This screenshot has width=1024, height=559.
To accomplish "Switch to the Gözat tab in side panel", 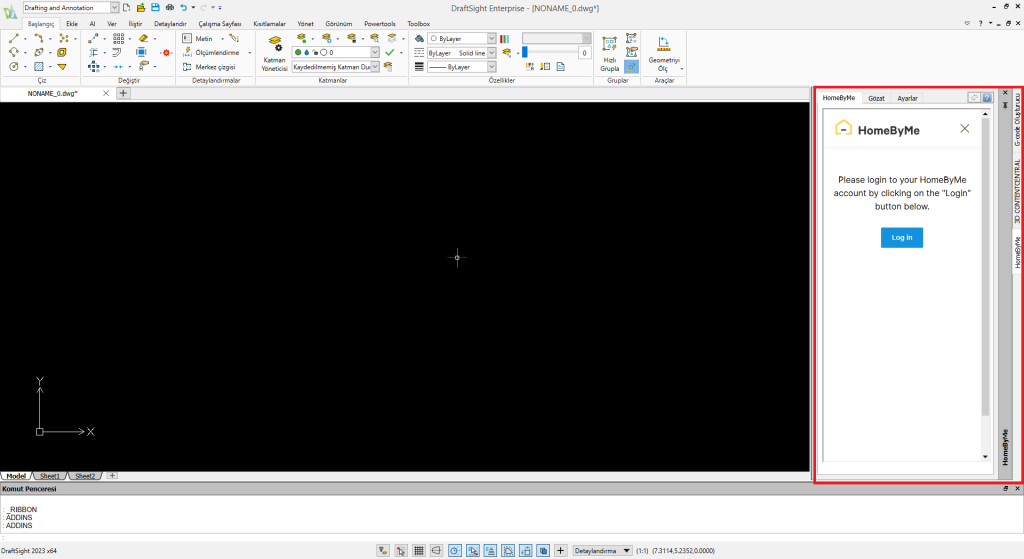I will click(x=876, y=98).
